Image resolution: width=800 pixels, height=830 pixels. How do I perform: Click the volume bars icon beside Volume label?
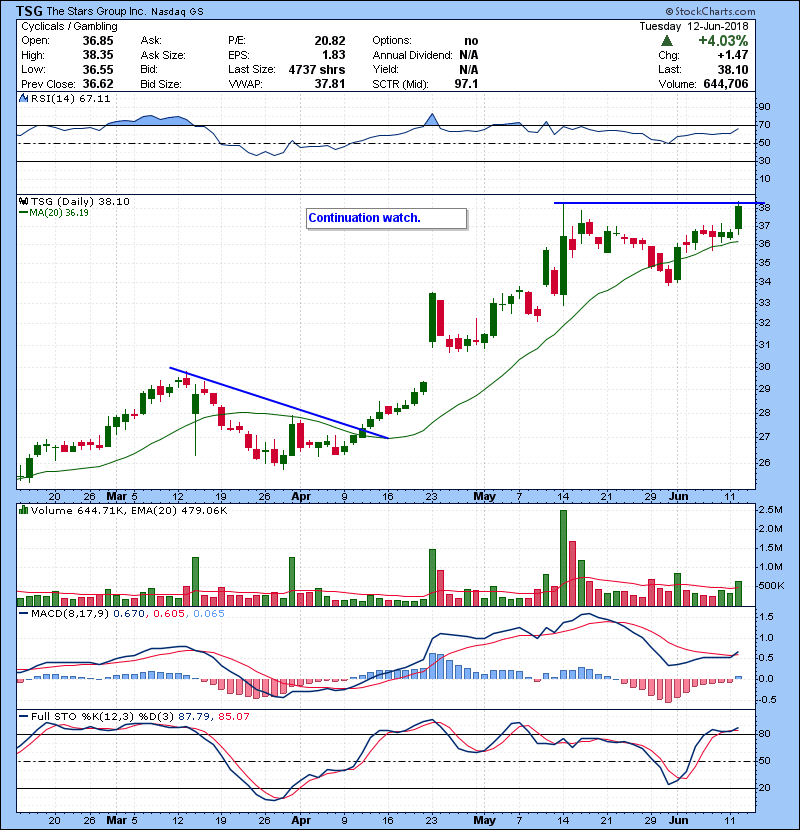(23, 510)
